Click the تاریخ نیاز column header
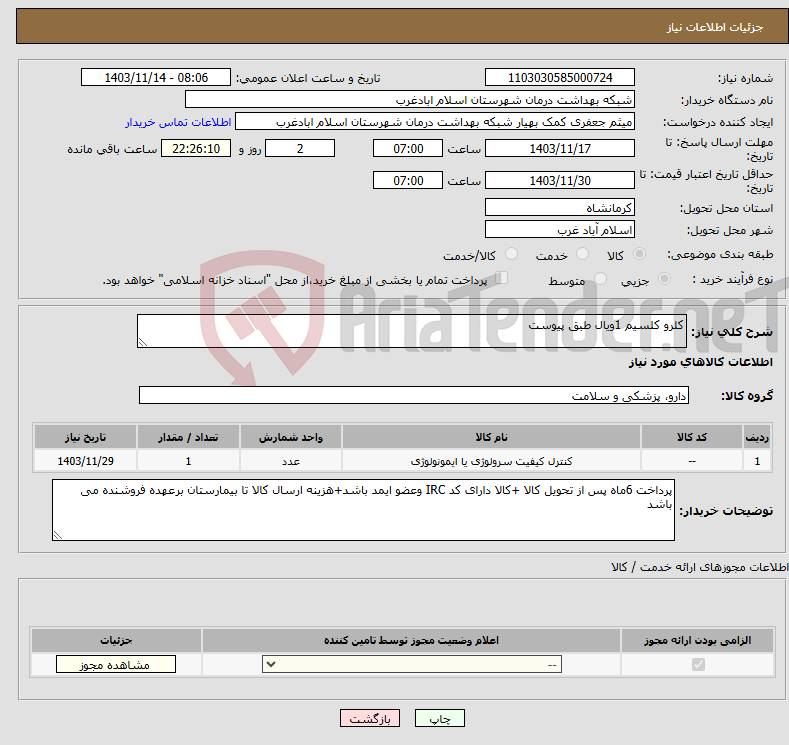The image size is (789, 745). [85, 438]
